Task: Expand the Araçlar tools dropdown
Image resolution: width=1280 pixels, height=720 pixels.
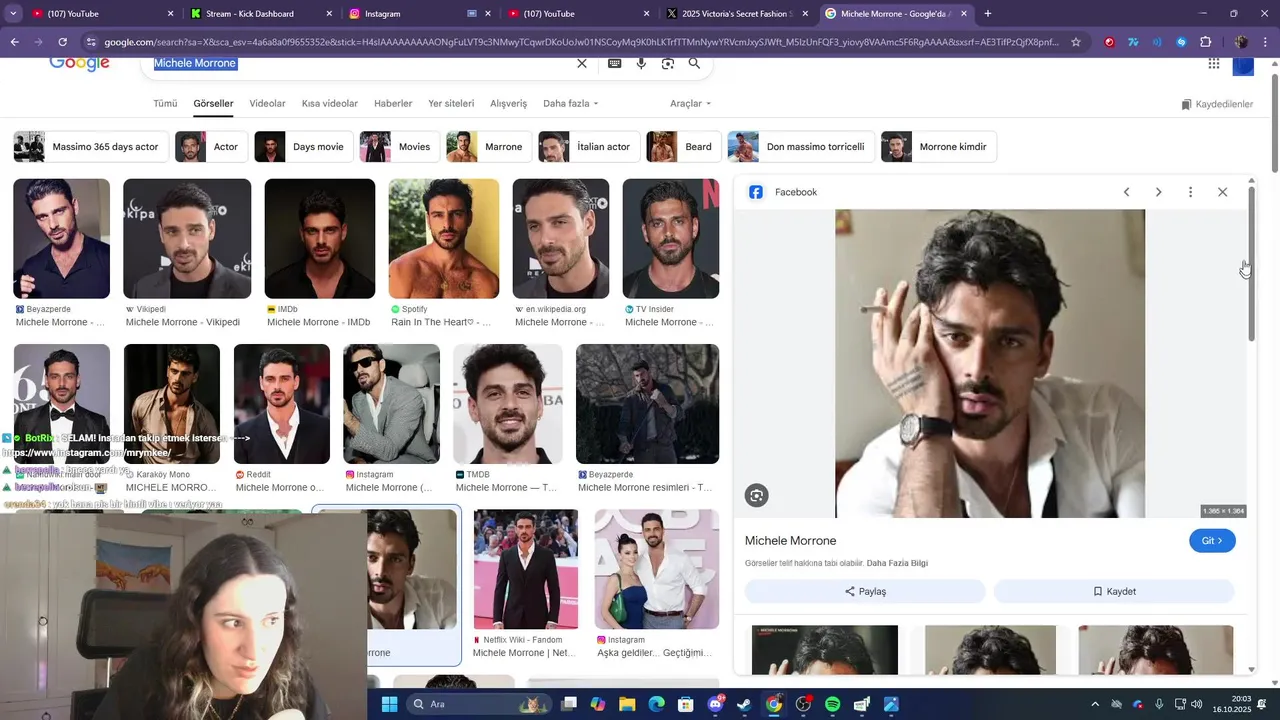Action: (690, 104)
